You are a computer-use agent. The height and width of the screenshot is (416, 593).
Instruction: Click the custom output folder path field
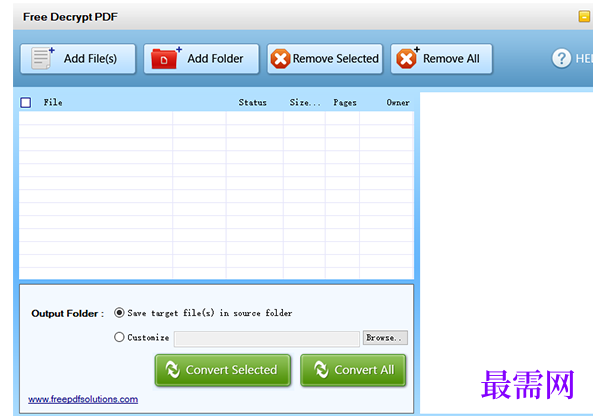pos(267,339)
